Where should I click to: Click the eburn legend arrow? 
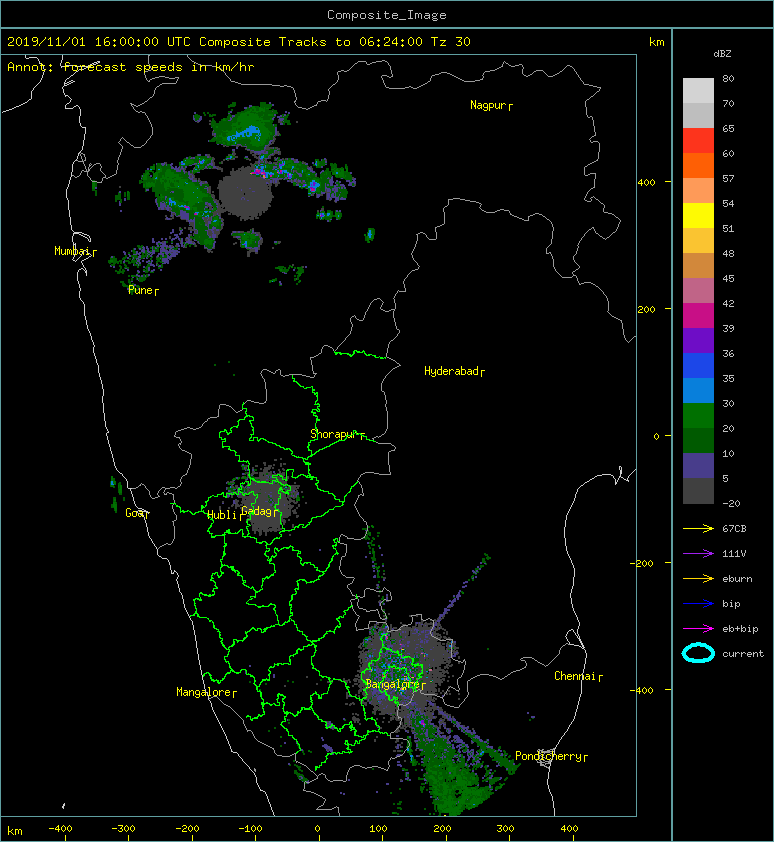click(698, 578)
